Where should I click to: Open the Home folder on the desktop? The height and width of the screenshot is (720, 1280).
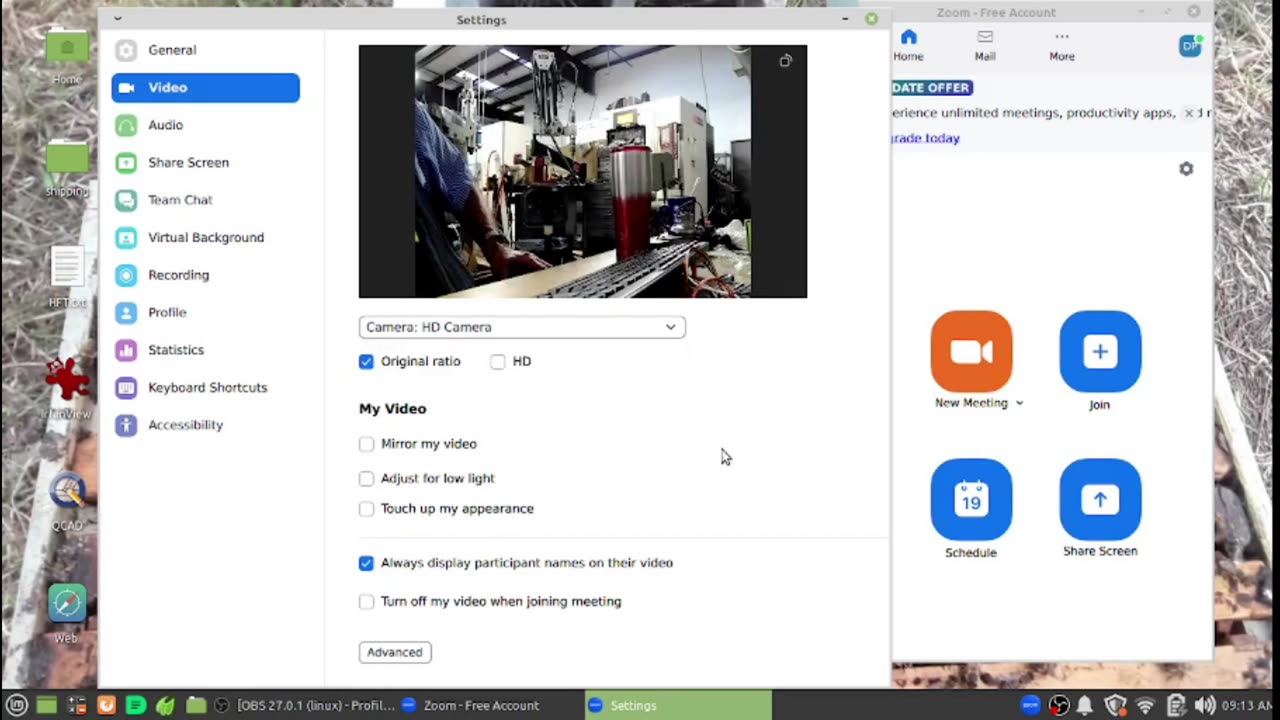pyautogui.click(x=67, y=57)
